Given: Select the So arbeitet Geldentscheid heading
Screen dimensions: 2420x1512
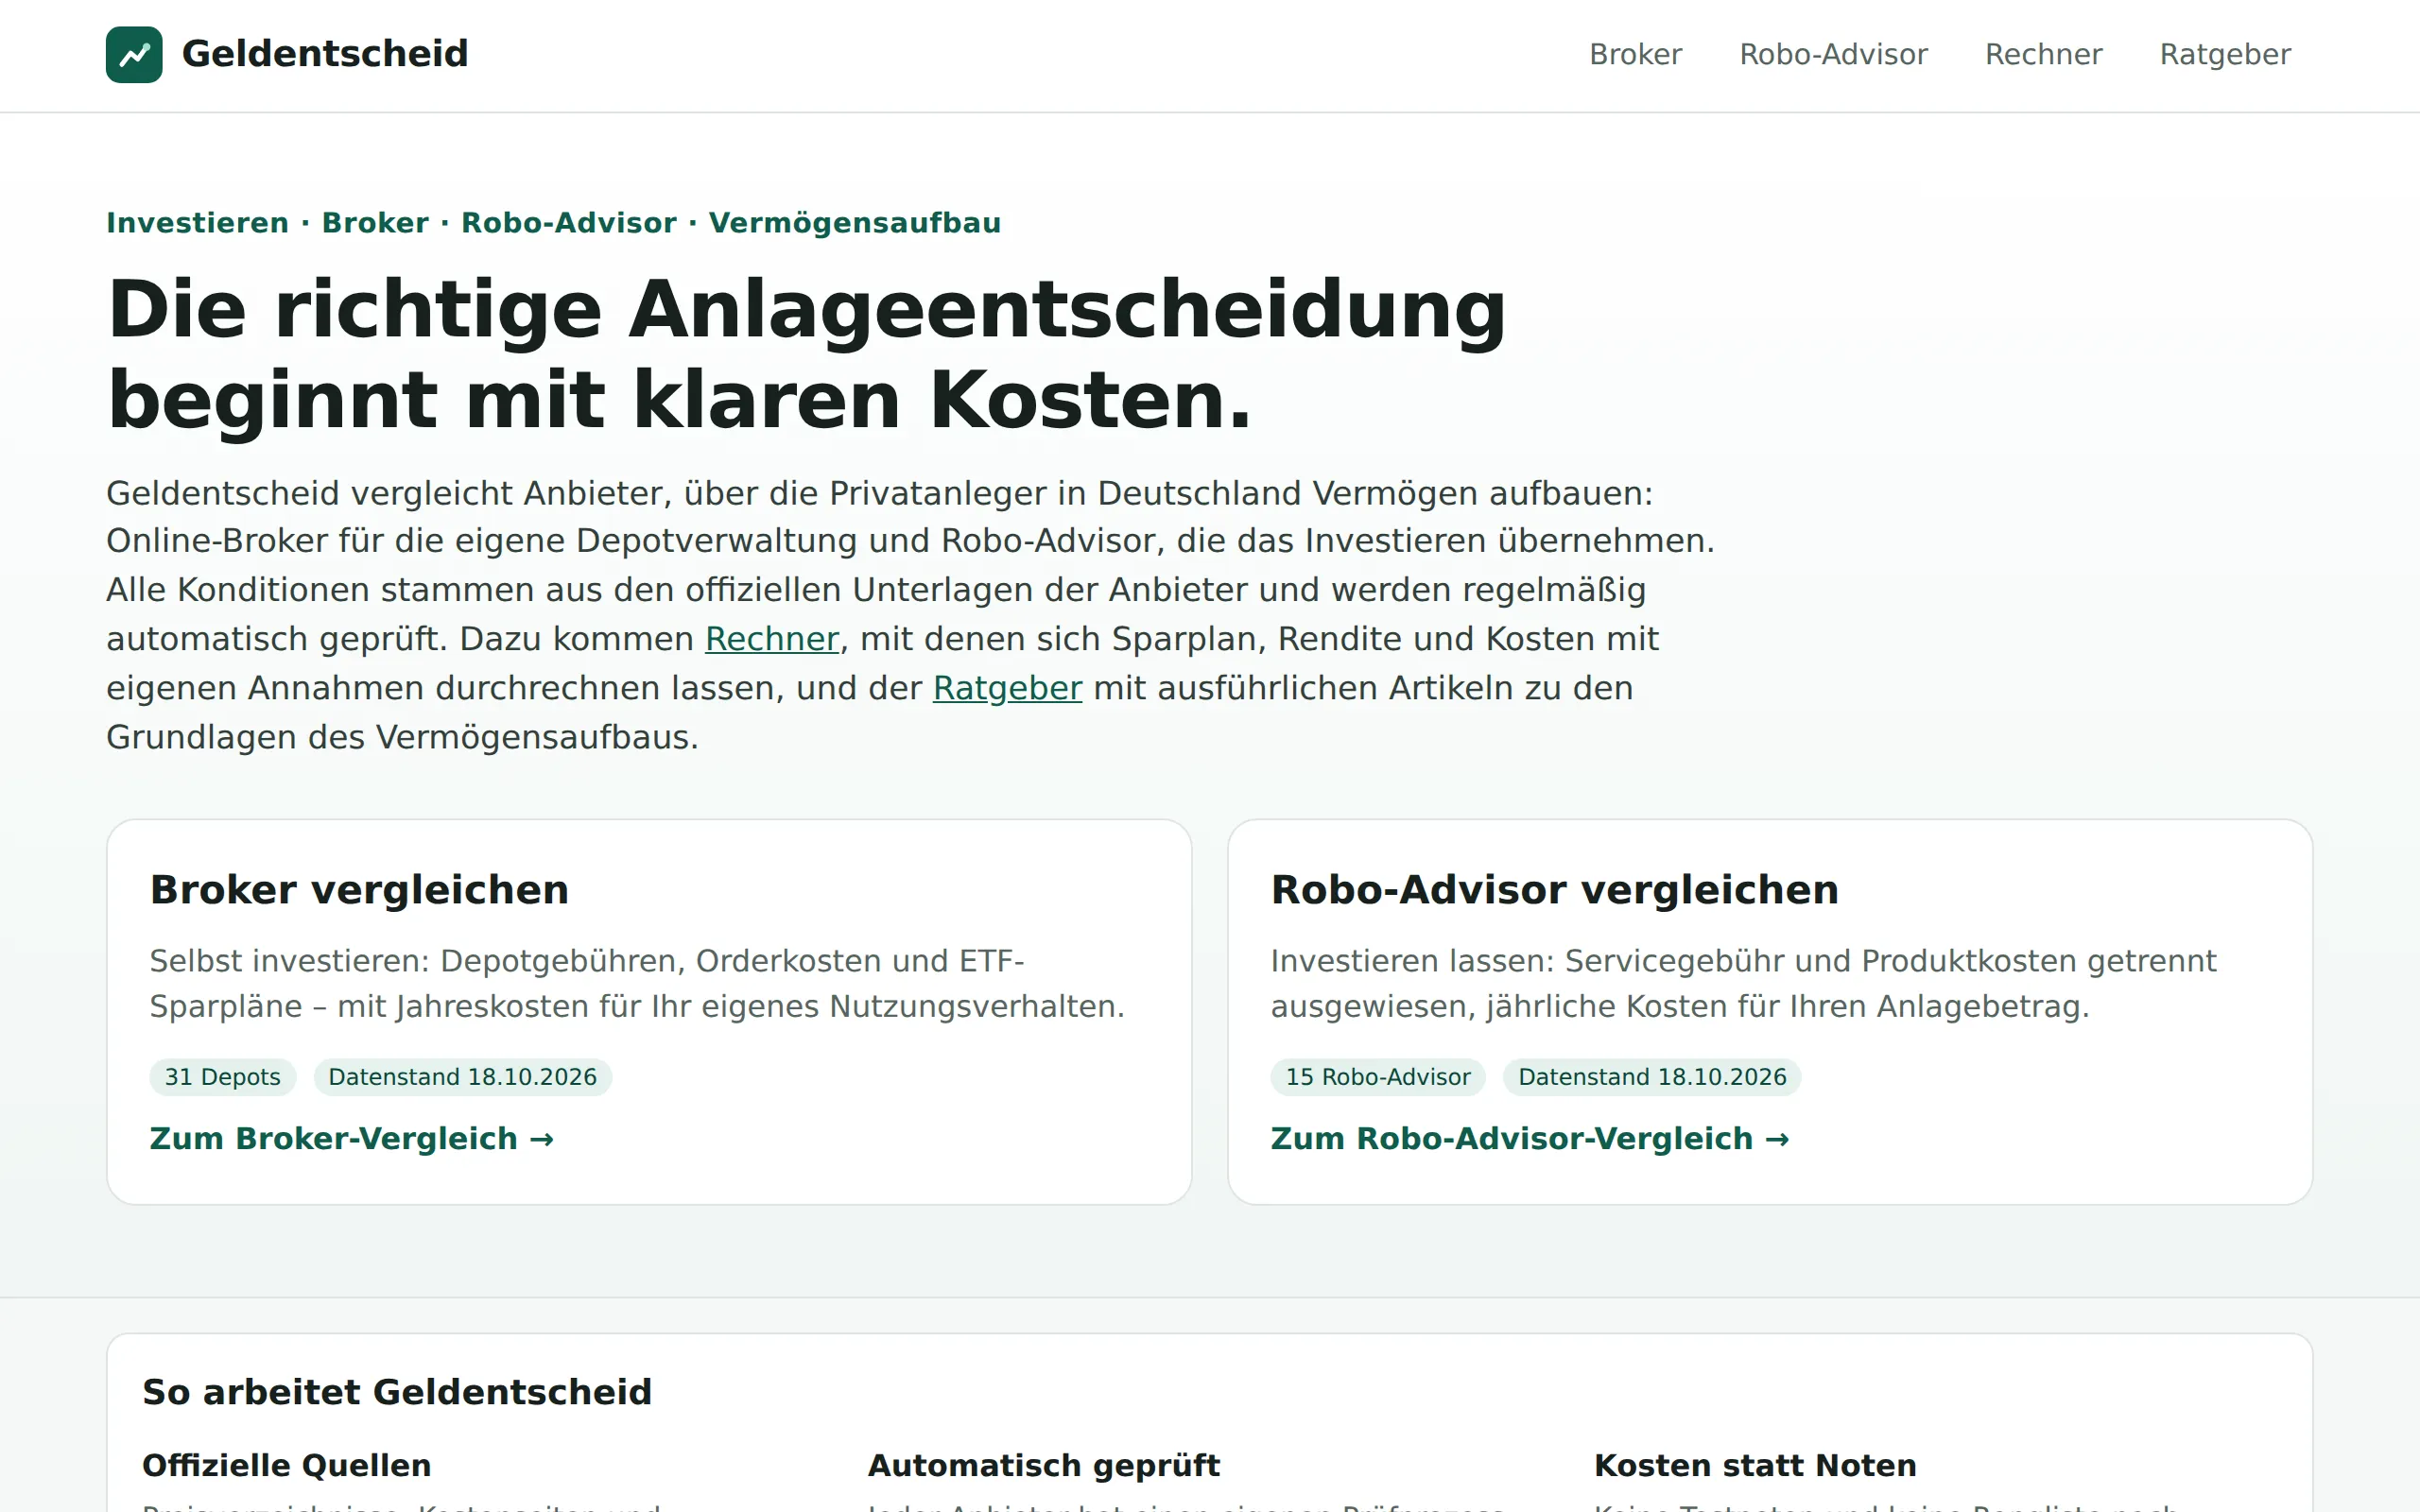Looking at the screenshot, I should pos(397,1392).
